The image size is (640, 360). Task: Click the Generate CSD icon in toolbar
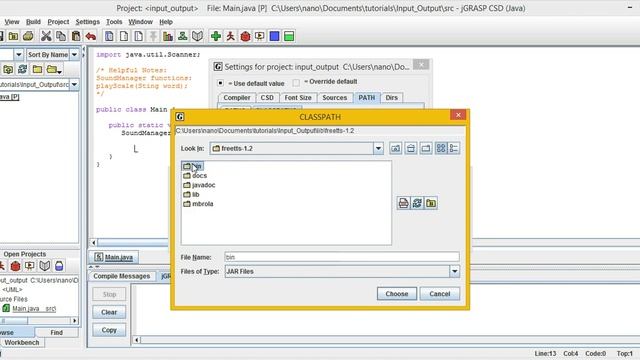coord(109,36)
